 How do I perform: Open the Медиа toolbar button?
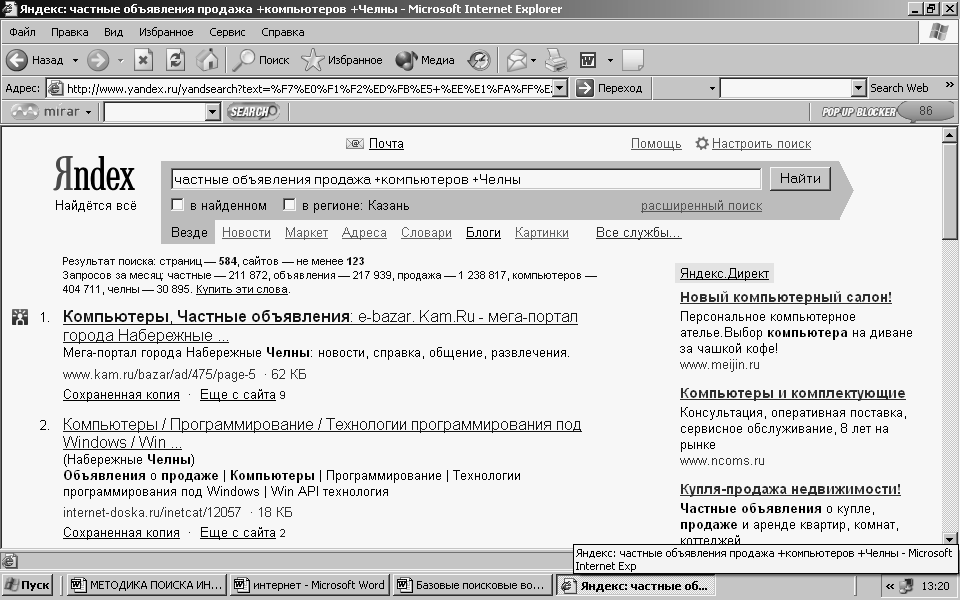pyautogui.click(x=425, y=60)
